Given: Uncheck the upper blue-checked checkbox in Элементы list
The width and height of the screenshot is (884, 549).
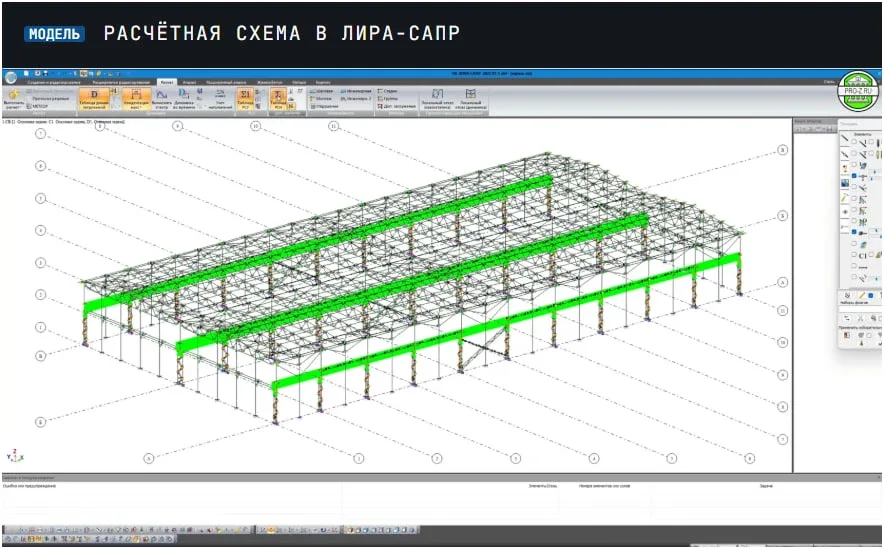Looking at the screenshot, I should pyautogui.click(x=854, y=176).
